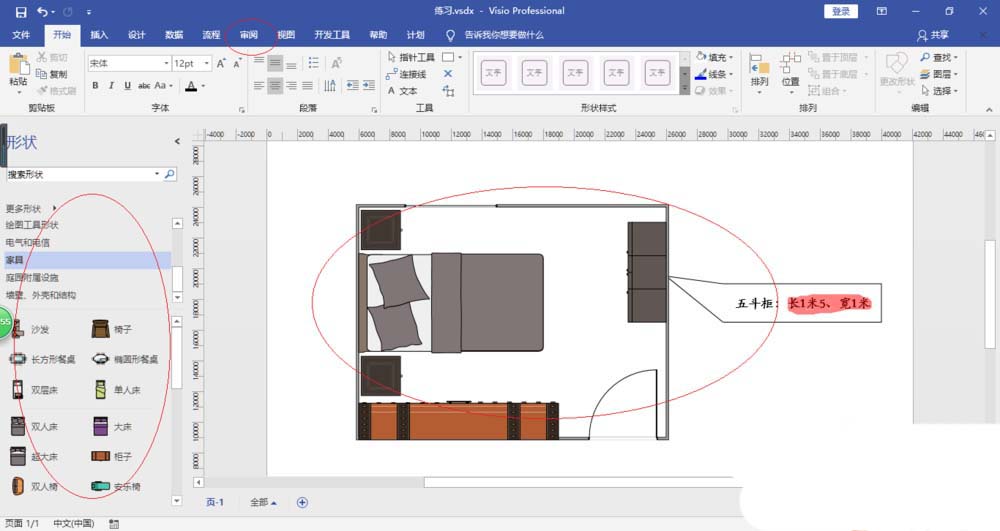Open the Select (选择) dropdown
The height and width of the screenshot is (531, 1000).
click(939, 91)
